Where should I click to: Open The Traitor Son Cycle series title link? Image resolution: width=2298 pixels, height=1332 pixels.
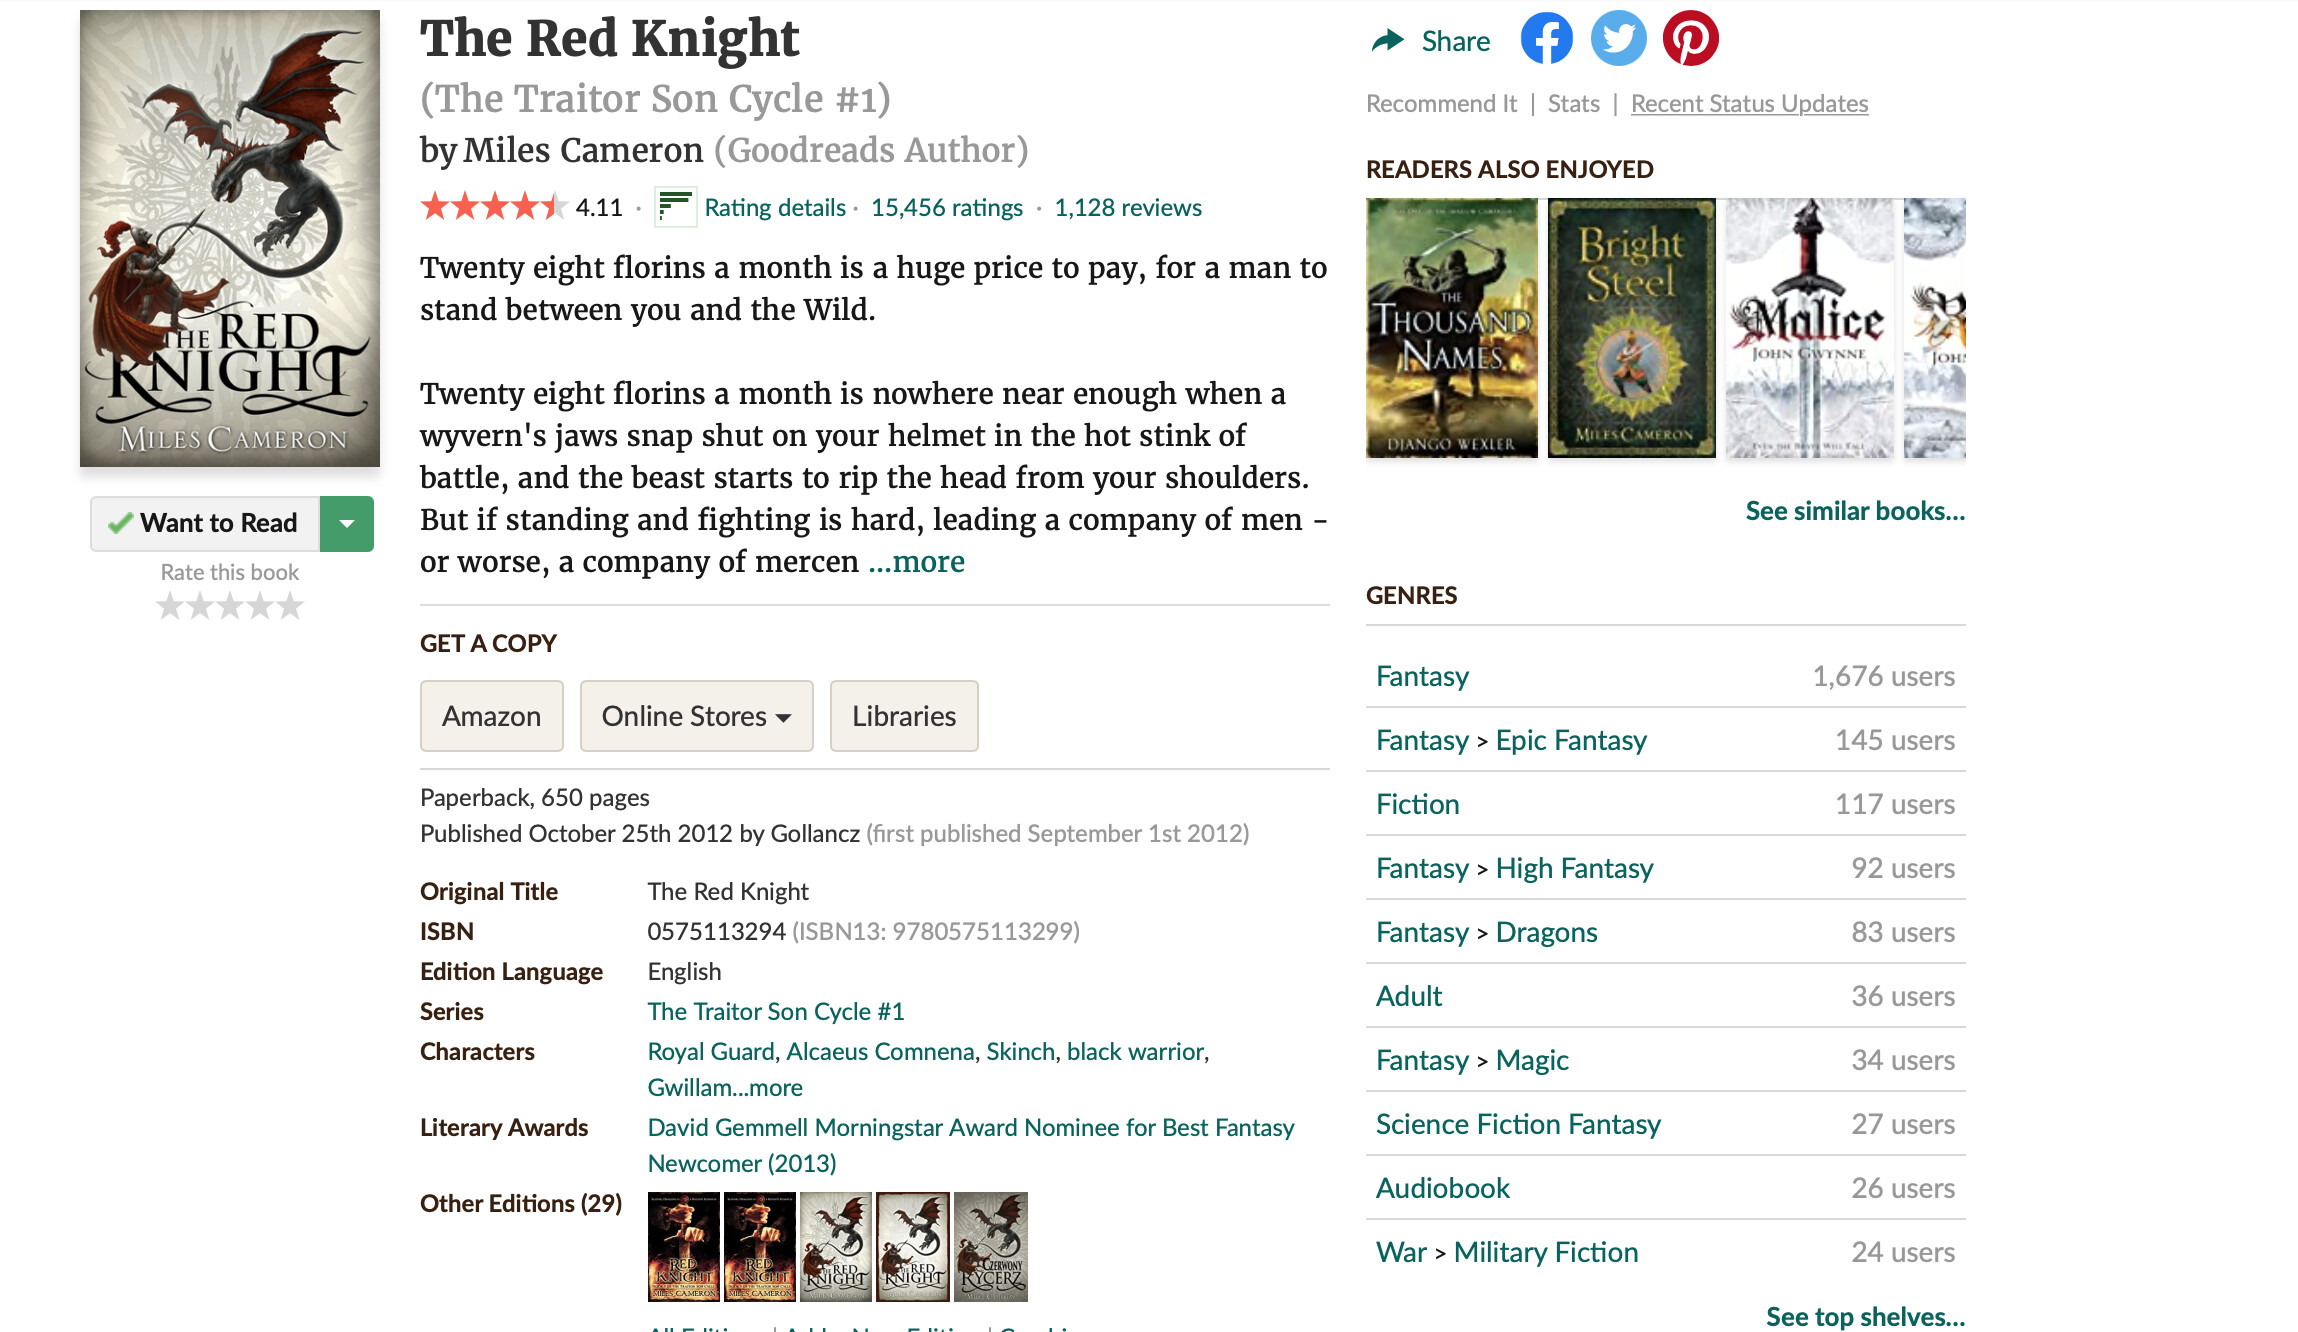tap(655, 99)
